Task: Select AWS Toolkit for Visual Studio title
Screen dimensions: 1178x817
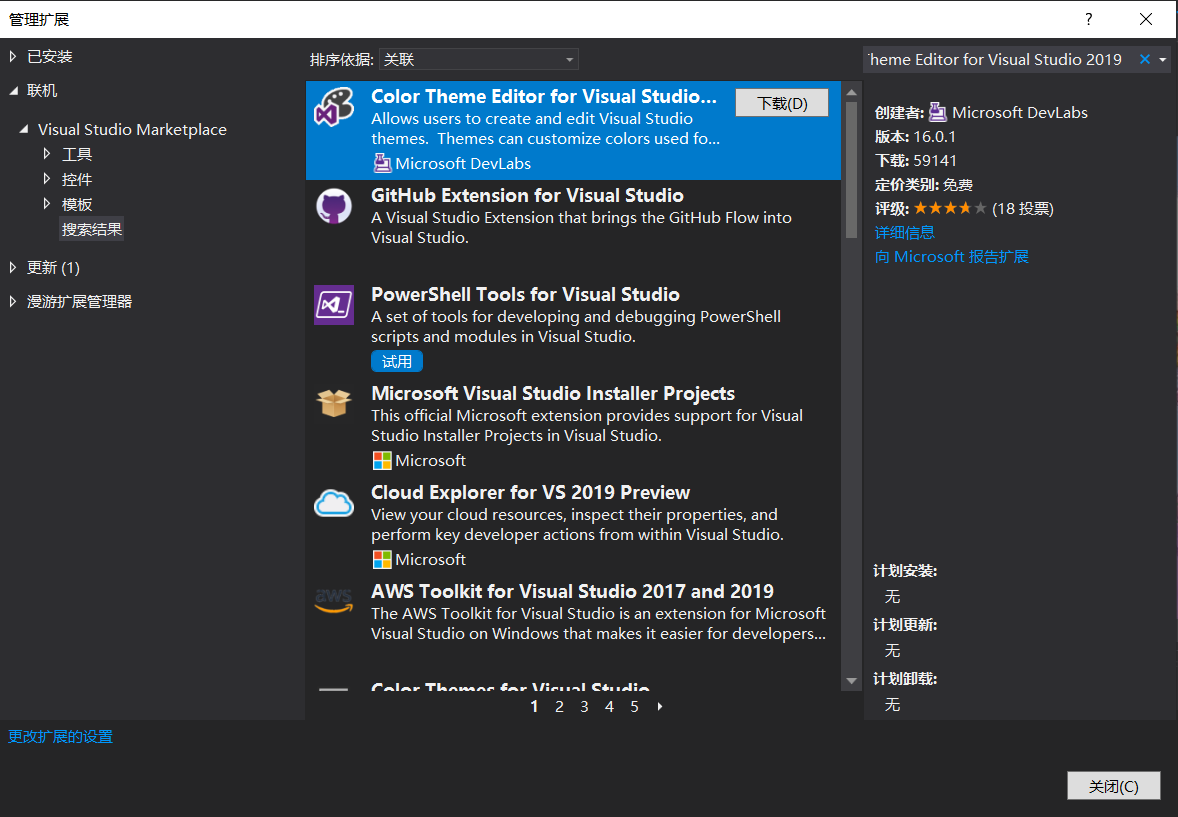Action: [572, 592]
